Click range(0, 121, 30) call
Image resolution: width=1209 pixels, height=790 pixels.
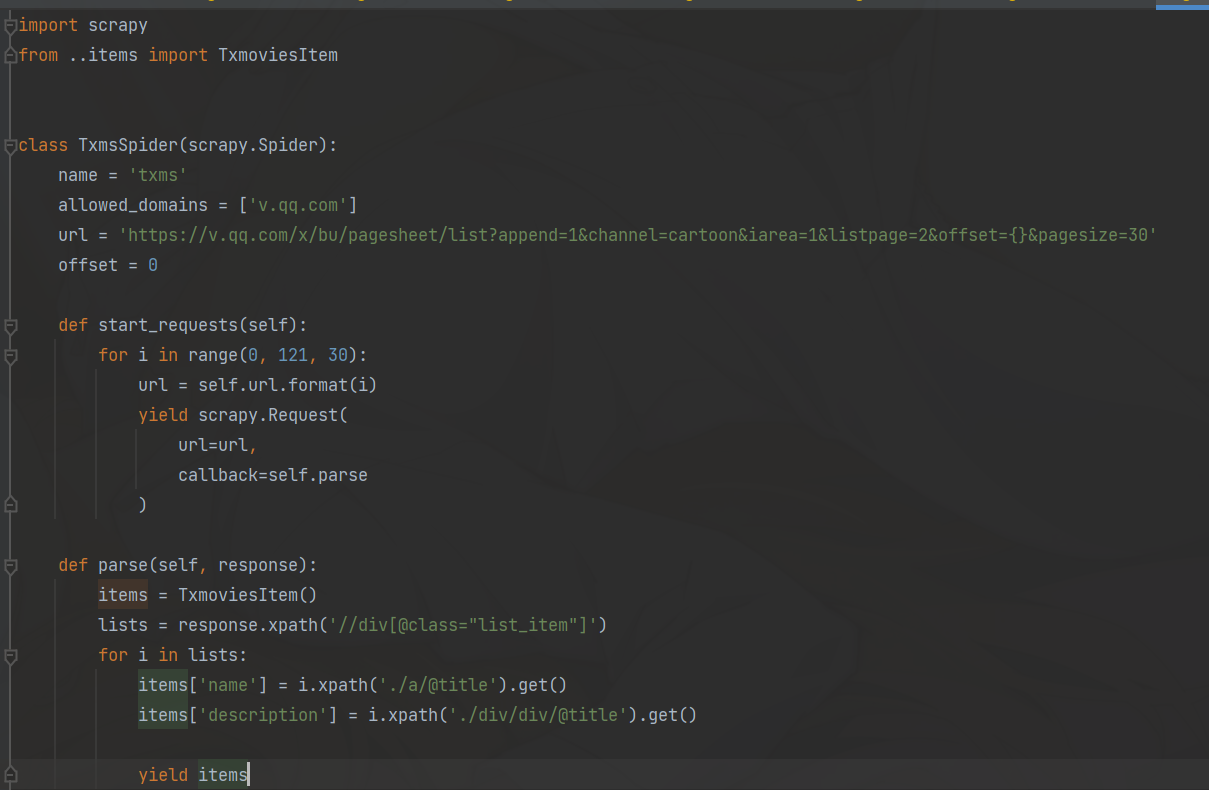(273, 355)
